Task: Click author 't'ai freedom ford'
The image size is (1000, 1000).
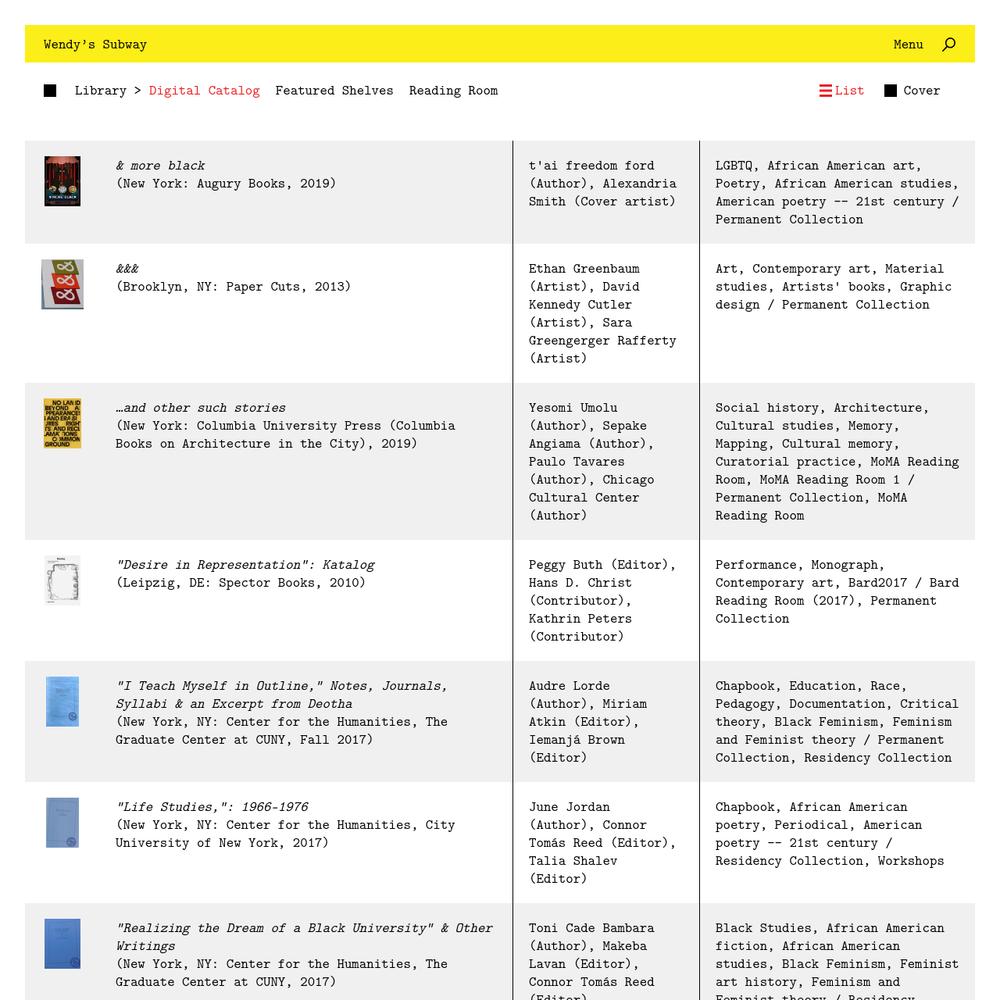Action: click(591, 166)
